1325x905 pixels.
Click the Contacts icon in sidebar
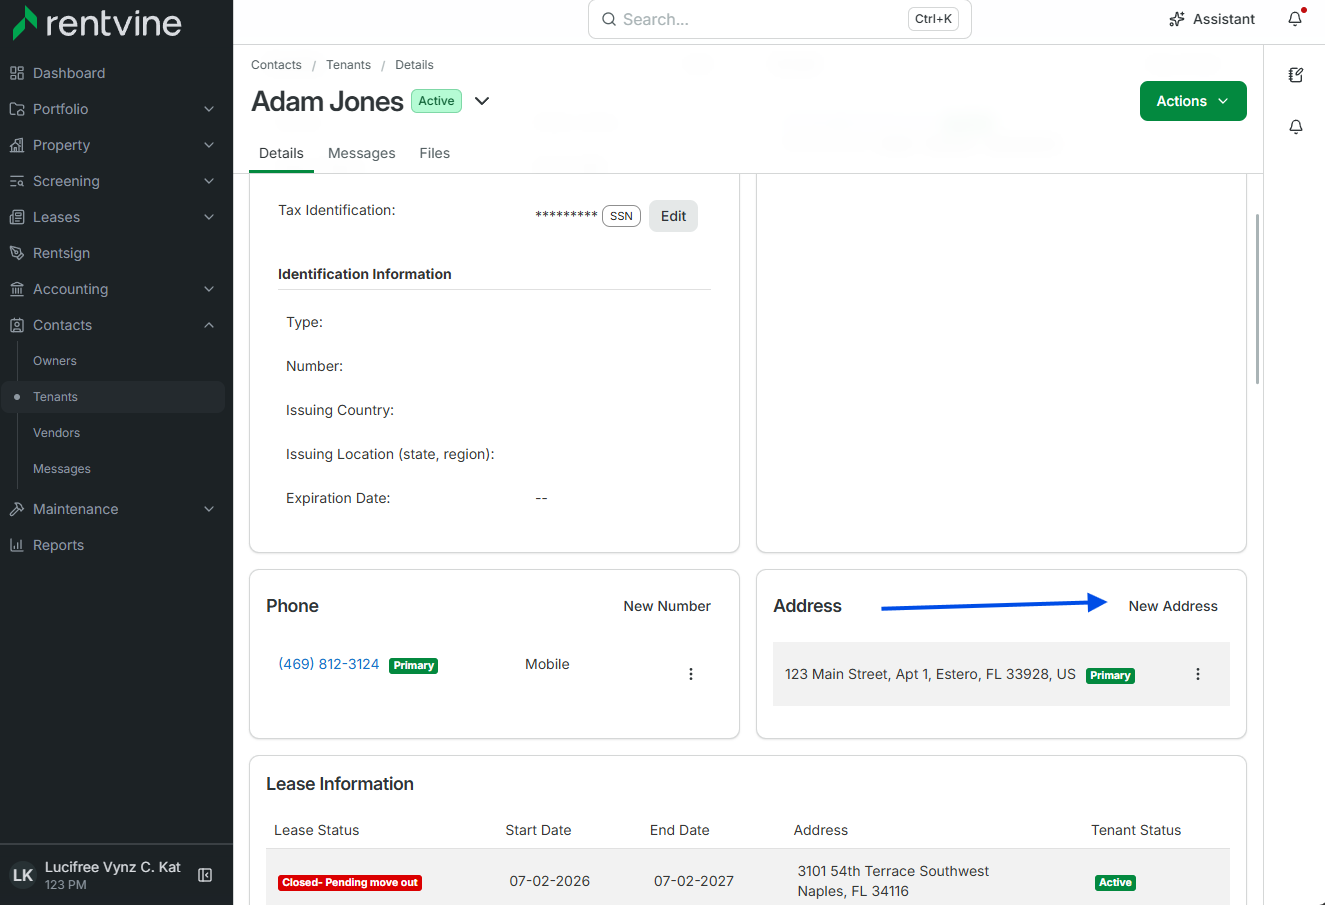click(17, 325)
